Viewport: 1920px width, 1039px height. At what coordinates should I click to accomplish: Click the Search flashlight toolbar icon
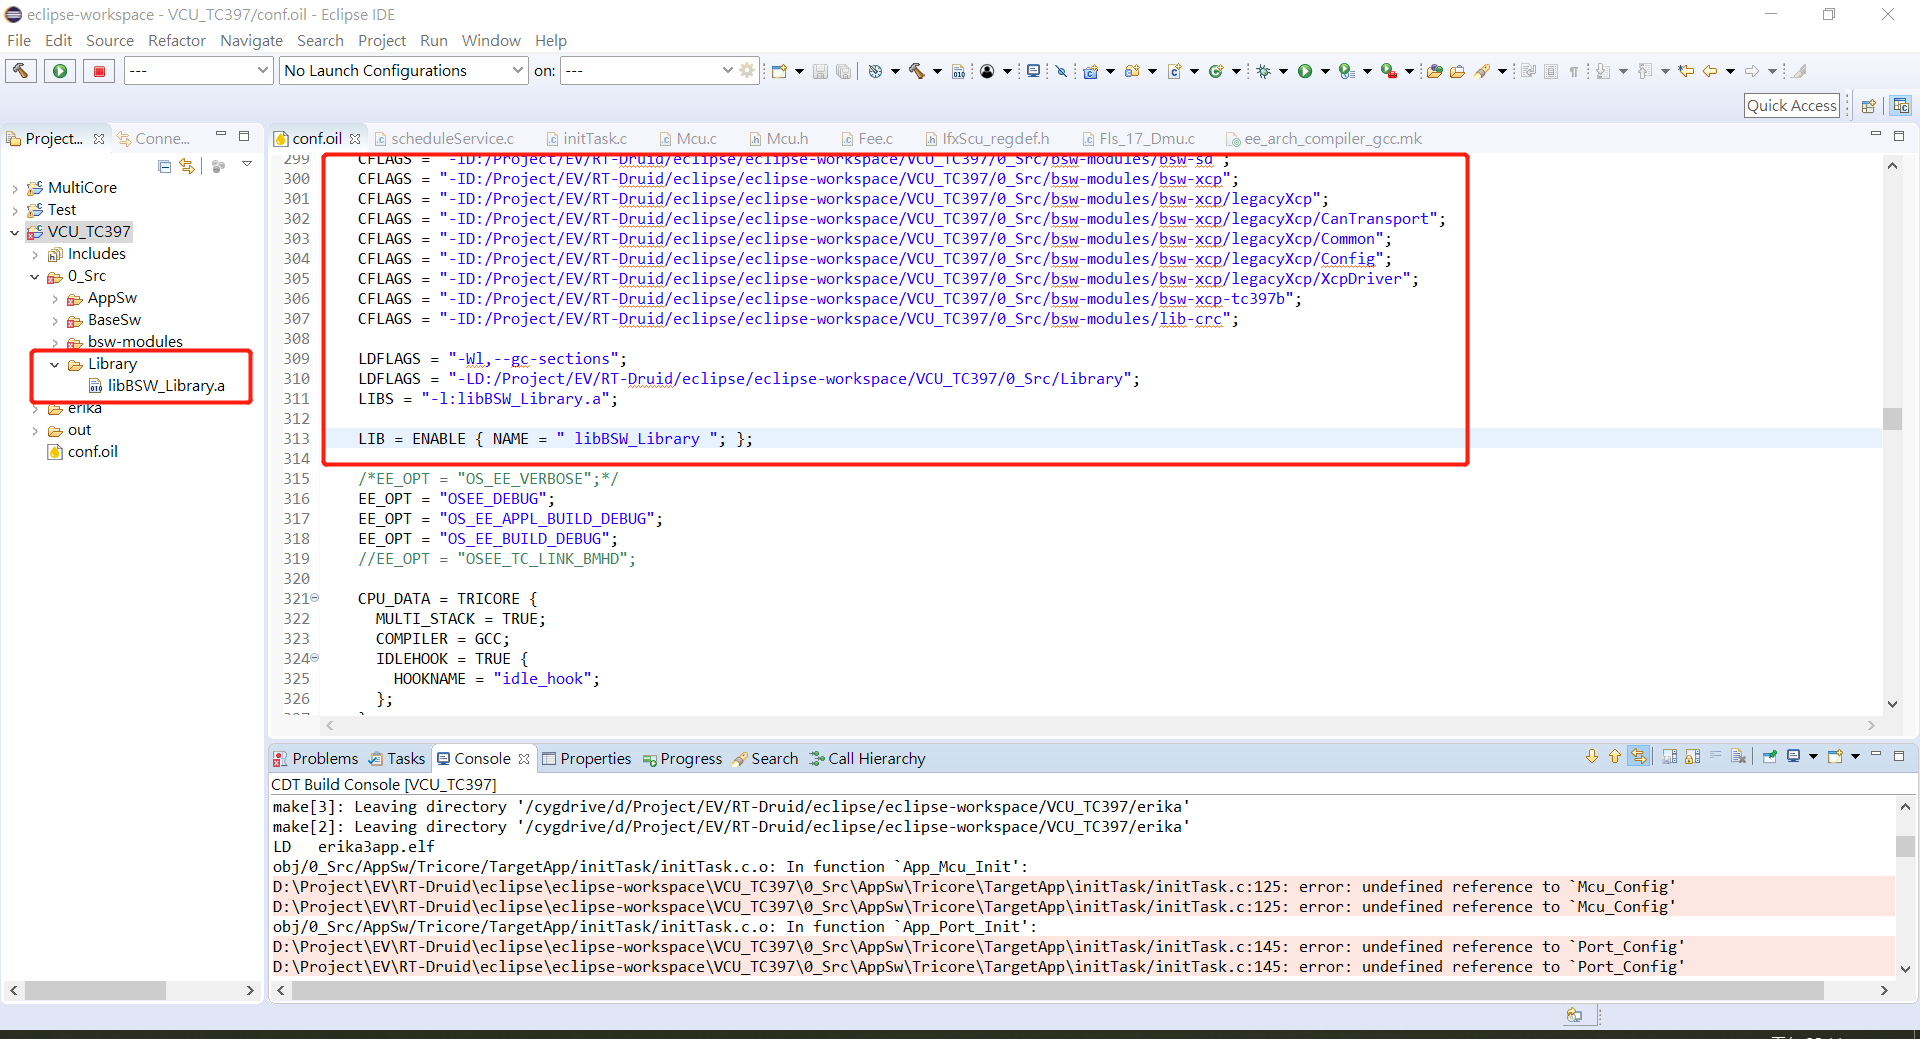point(1482,71)
